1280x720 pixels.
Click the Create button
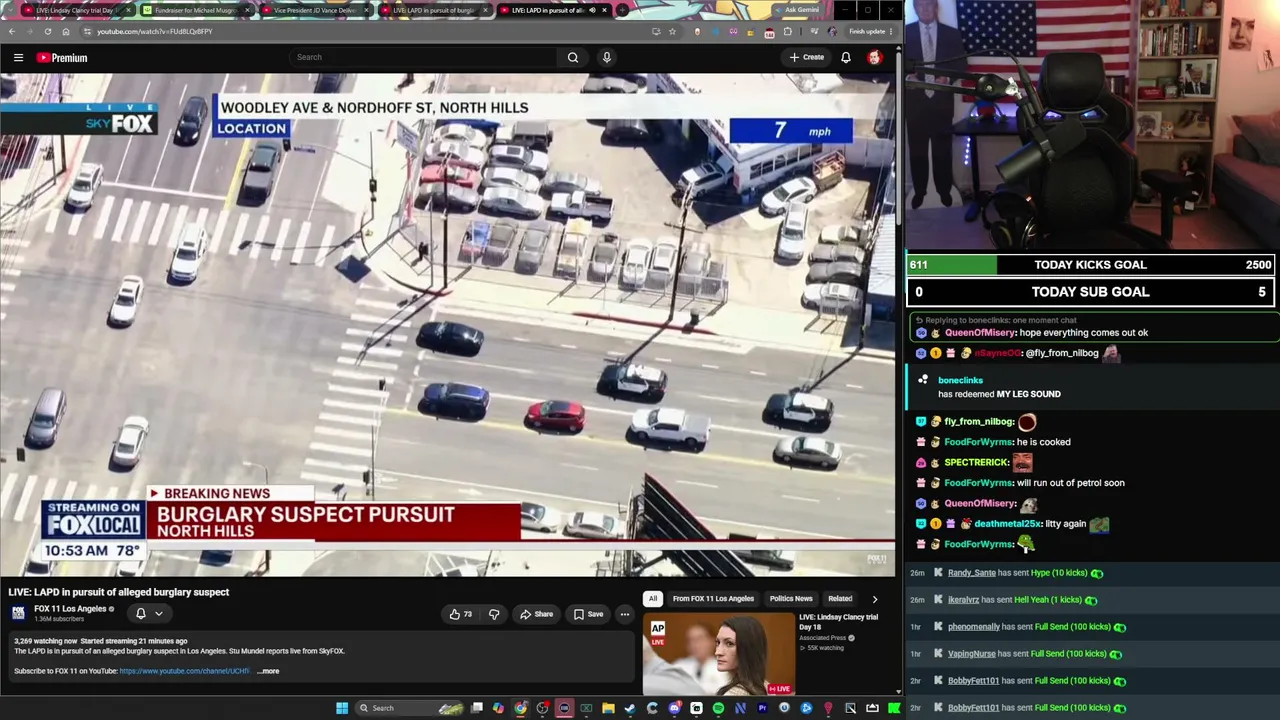point(807,58)
